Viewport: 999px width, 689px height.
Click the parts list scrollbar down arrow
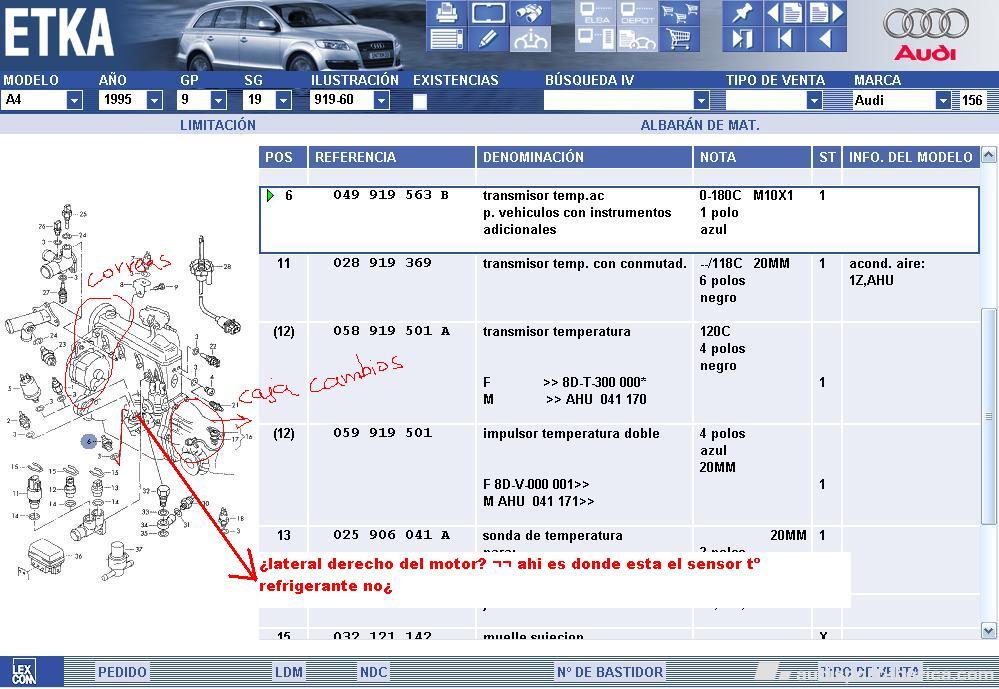tap(989, 631)
